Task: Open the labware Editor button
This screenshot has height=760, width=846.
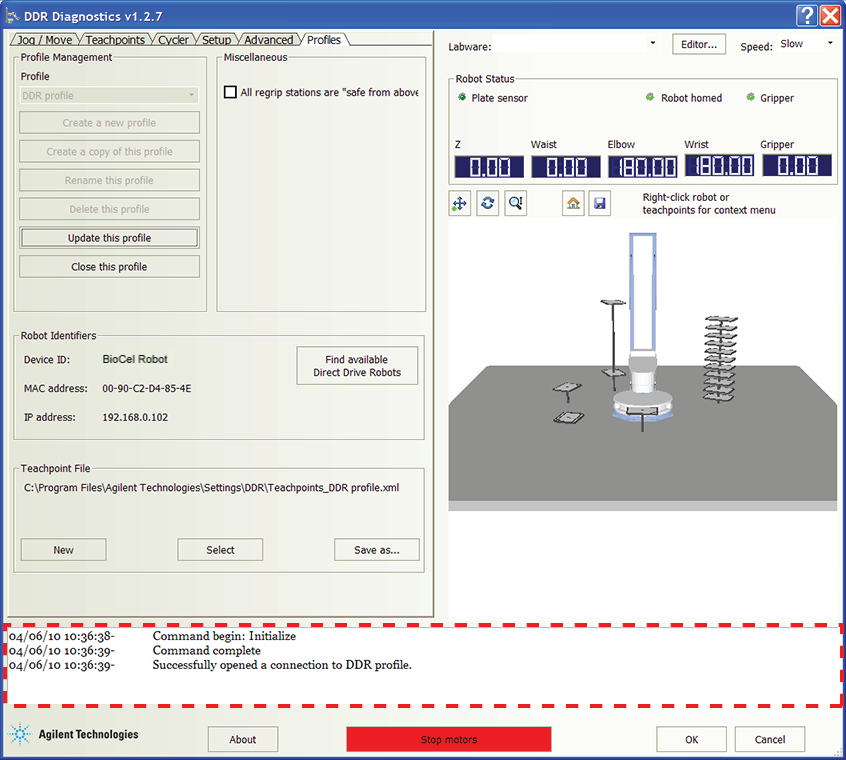Action: 699,45
